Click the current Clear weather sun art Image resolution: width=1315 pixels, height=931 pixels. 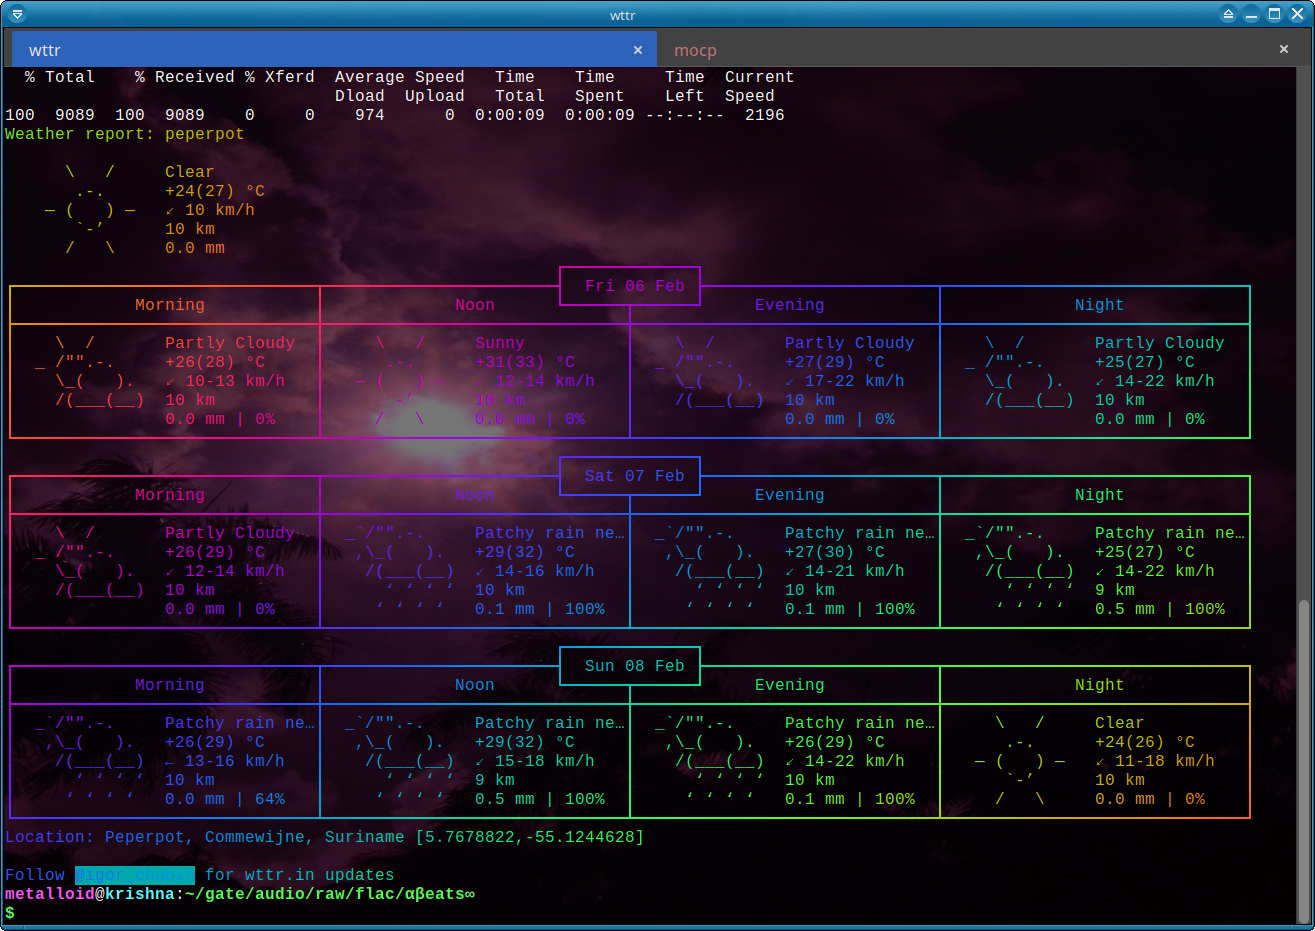point(90,210)
